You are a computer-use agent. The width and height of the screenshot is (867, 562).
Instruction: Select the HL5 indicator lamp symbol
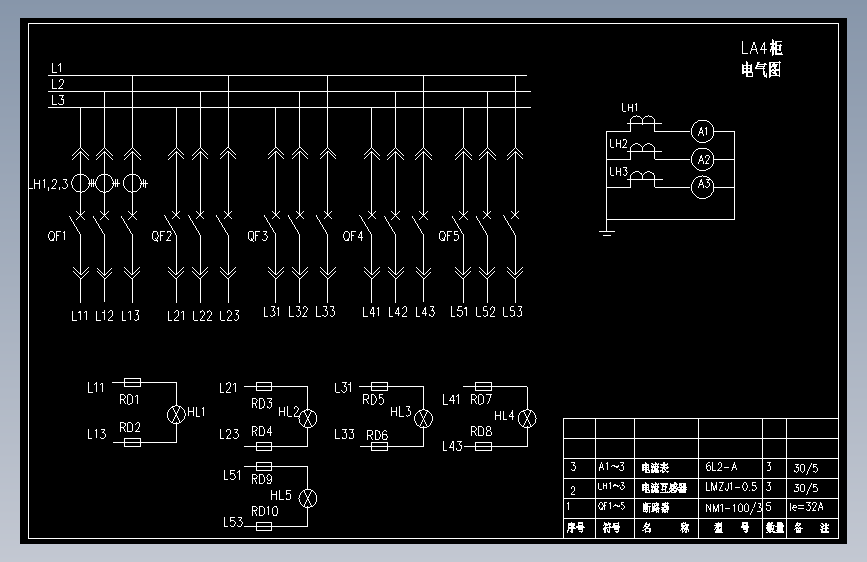(308, 498)
